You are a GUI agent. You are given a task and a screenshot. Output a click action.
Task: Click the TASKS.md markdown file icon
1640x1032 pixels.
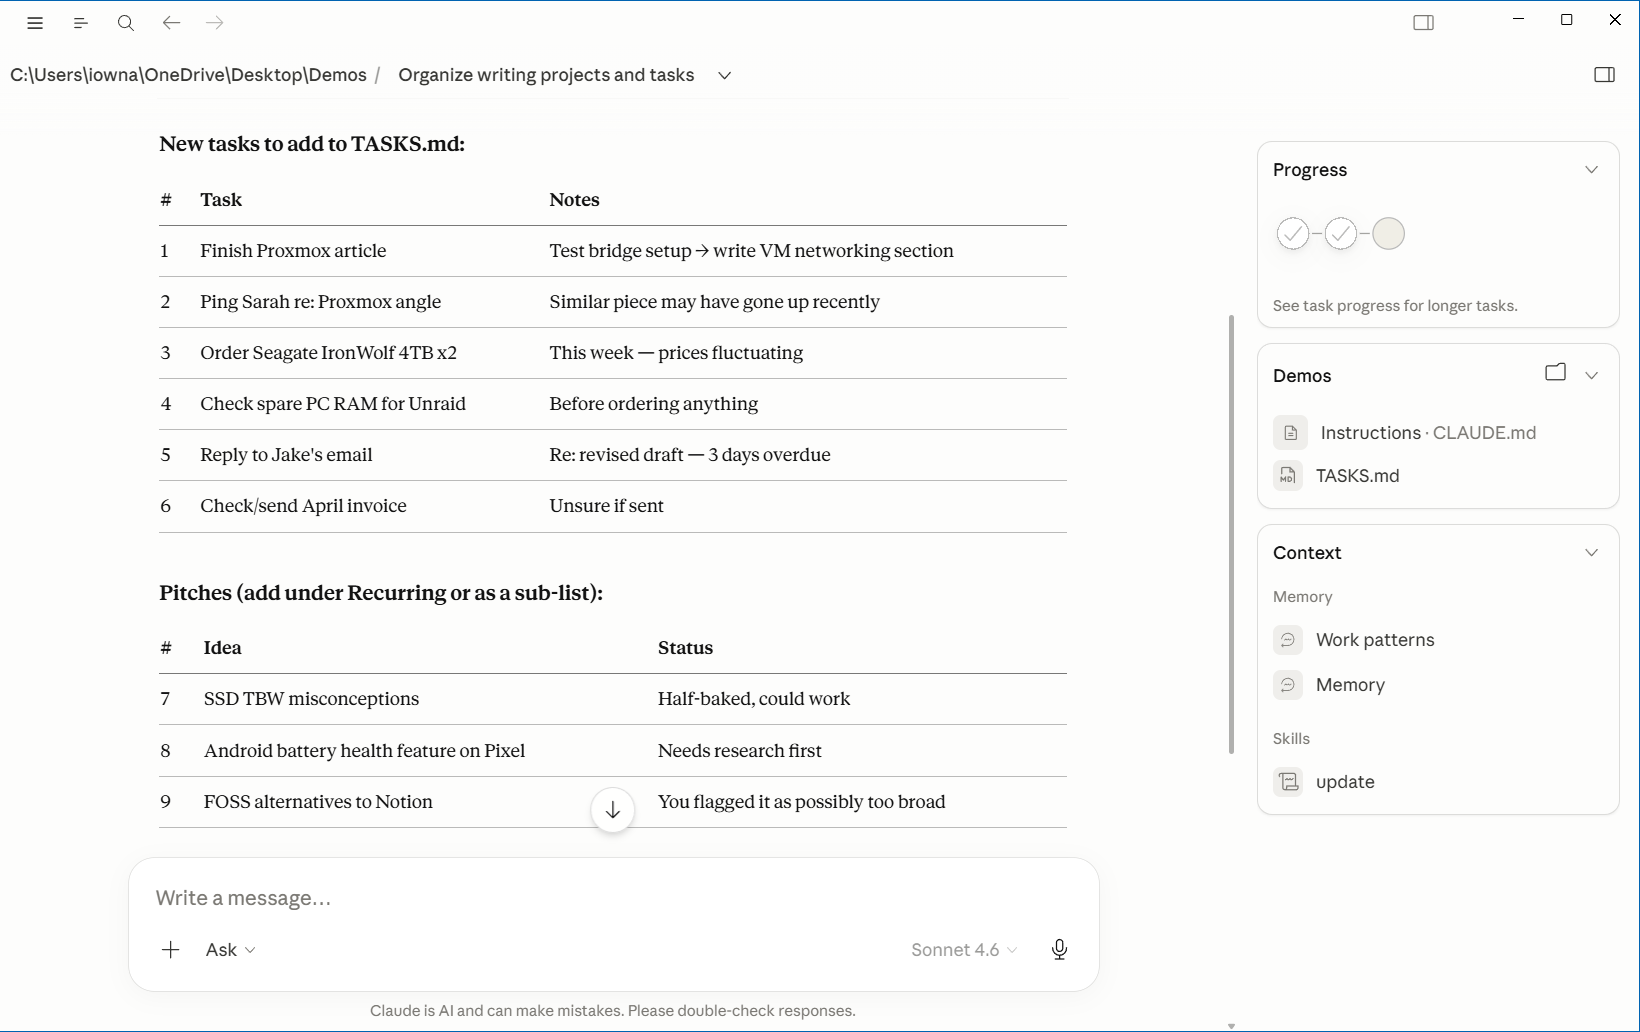point(1288,476)
